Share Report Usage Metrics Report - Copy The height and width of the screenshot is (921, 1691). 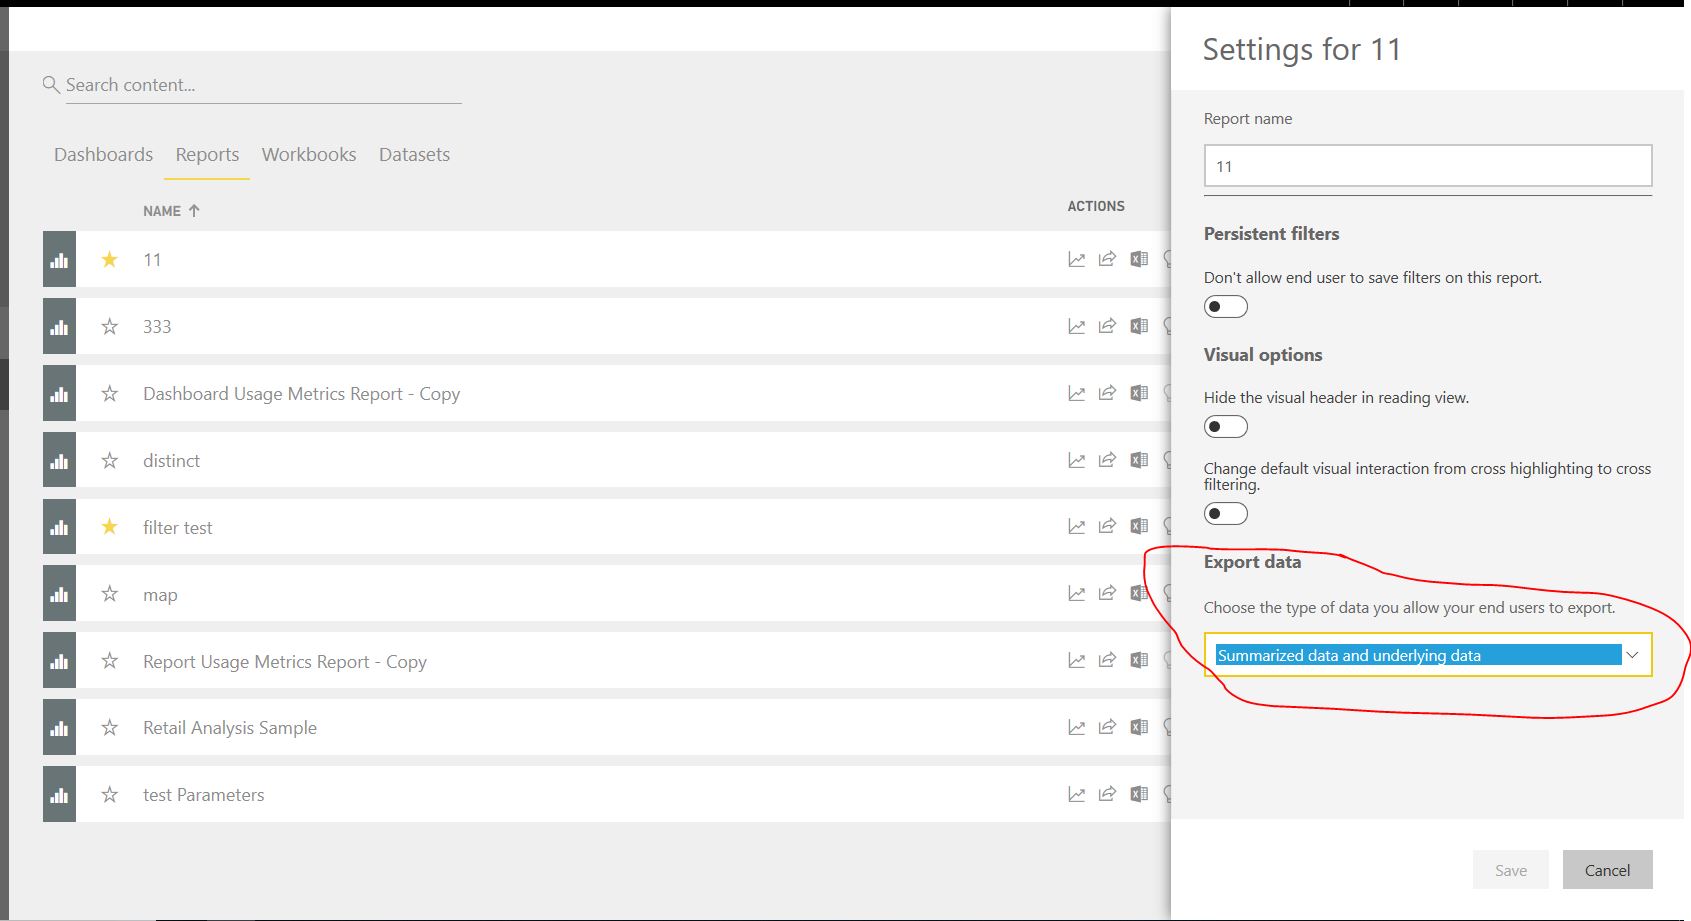point(1107,661)
